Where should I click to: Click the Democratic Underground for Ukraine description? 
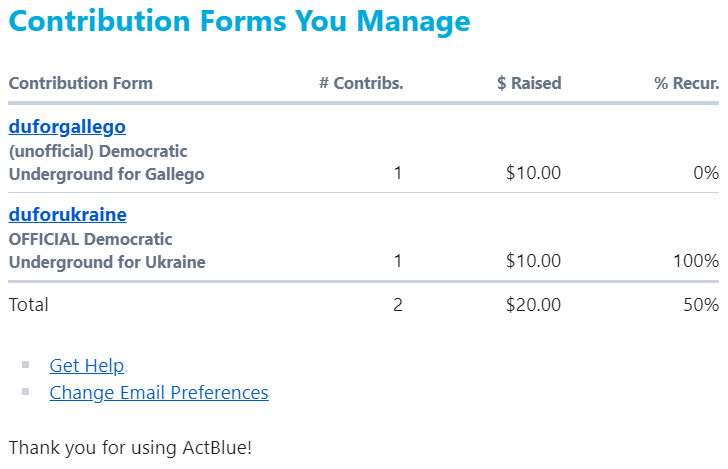click(107, 251)
